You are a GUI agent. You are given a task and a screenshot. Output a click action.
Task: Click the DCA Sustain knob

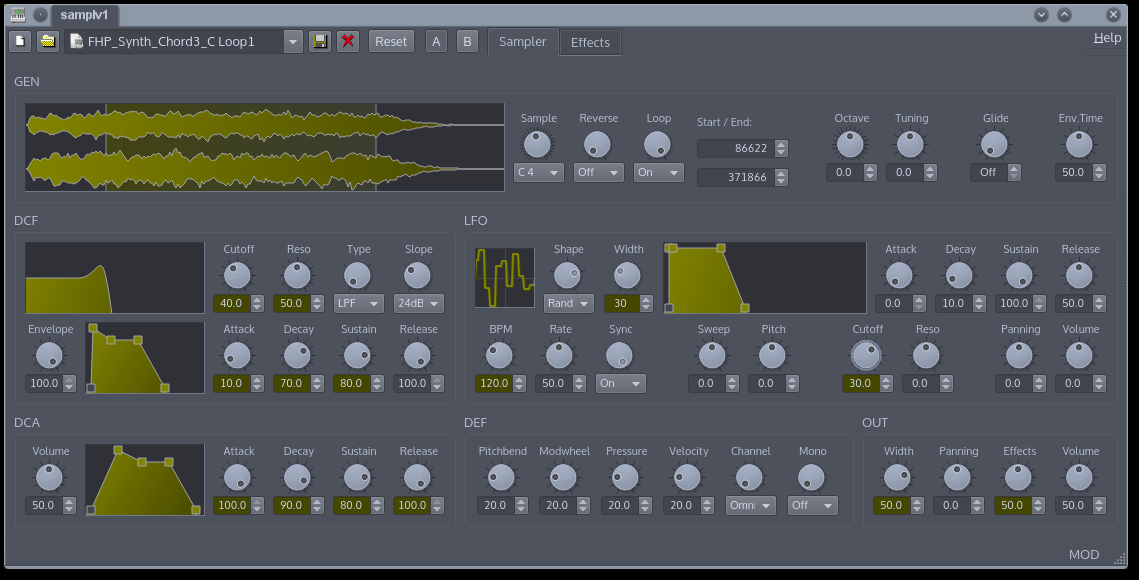(x=358, y=478)
